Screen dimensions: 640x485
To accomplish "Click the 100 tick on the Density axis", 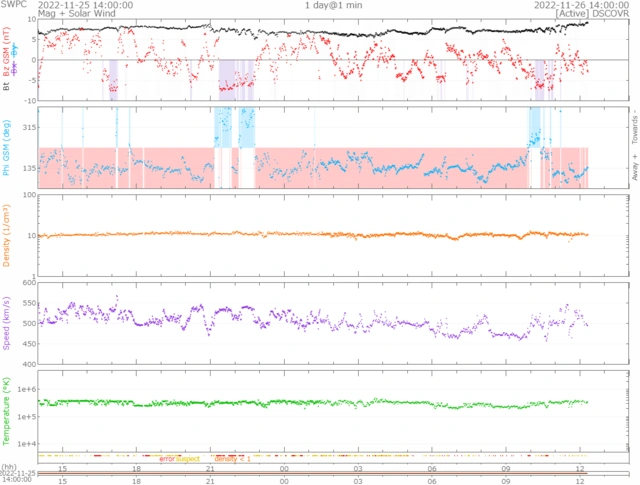I will (29, 195).
